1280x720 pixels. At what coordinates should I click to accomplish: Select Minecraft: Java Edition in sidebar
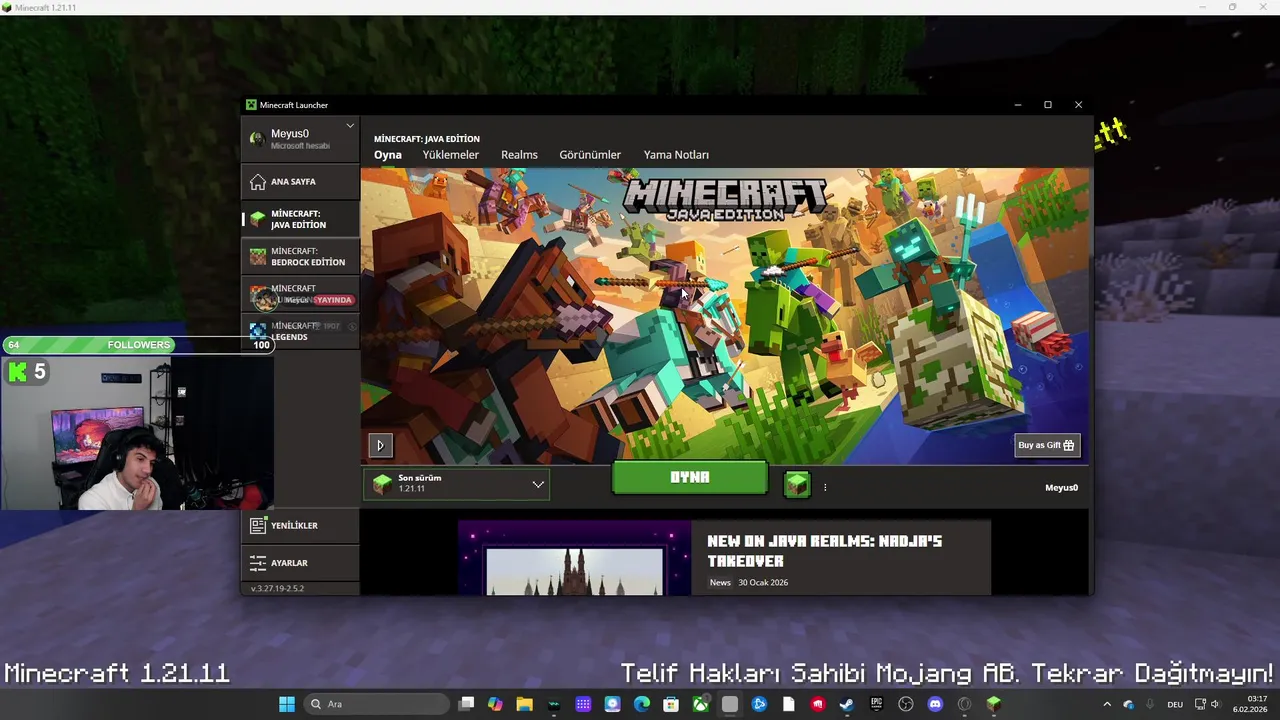(x=300, y=219)
